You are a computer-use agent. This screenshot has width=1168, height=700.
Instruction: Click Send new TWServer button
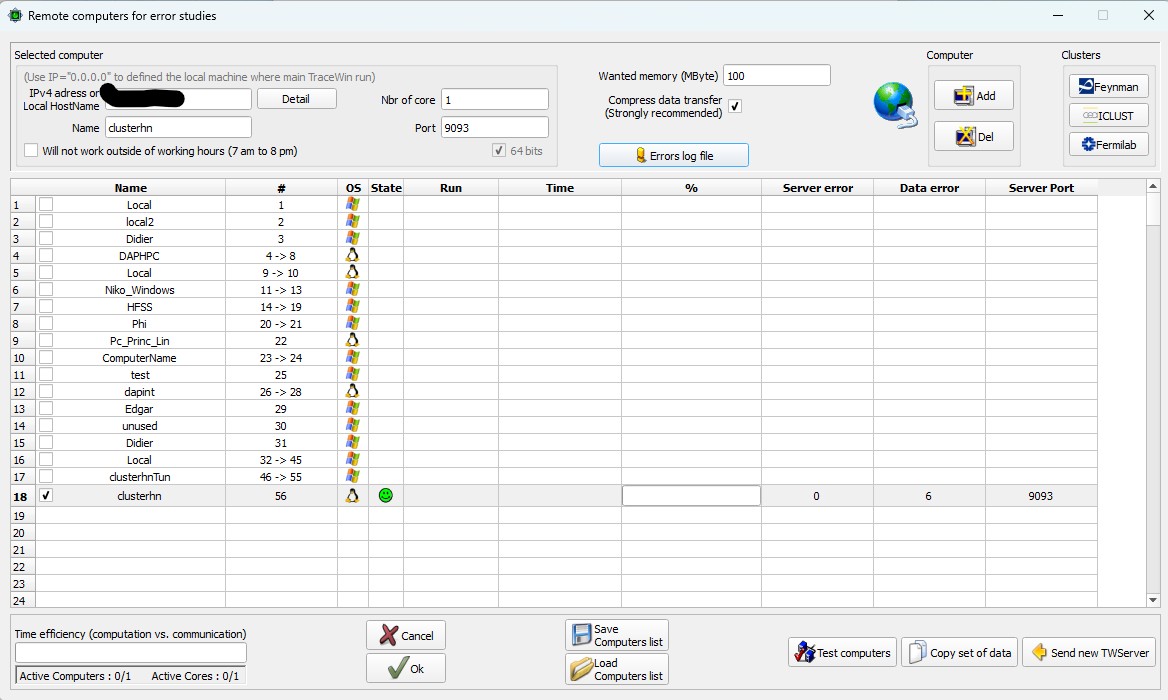pyautogui.click(x=1089, y=652)
